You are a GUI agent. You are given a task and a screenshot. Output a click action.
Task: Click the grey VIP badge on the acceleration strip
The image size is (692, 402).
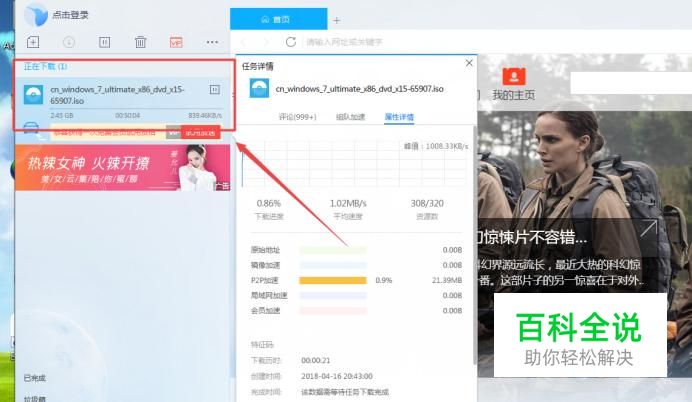coord(173,132)
